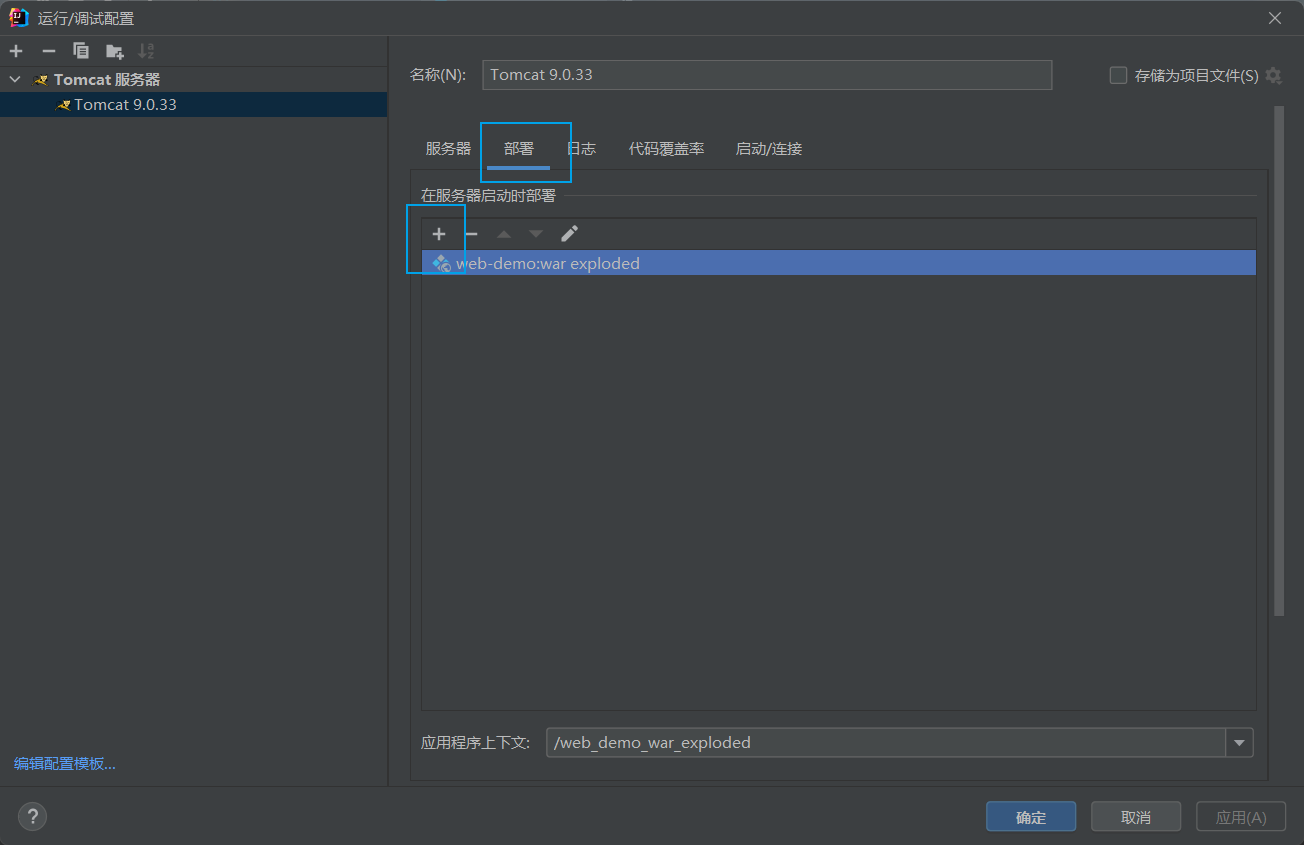Screen dimensions: 1304x845
Task: Copy the selected configuration
Action: (x=81, y=51)
